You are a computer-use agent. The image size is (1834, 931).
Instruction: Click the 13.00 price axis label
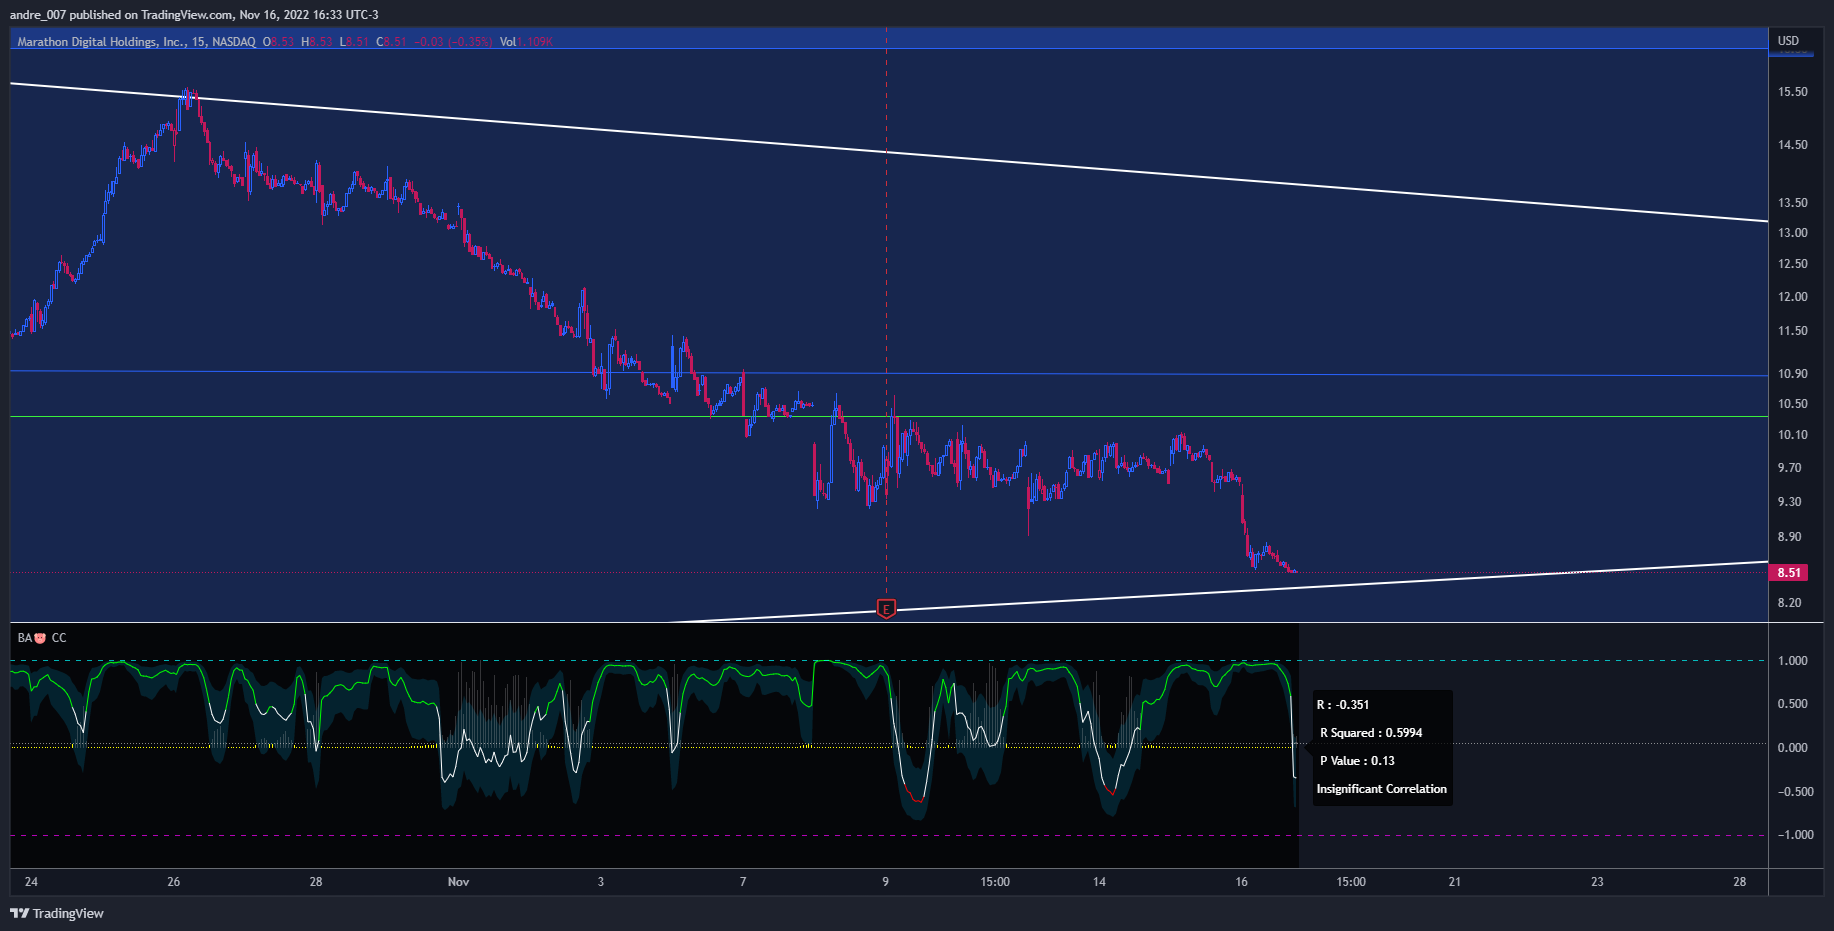(1793, 233)
